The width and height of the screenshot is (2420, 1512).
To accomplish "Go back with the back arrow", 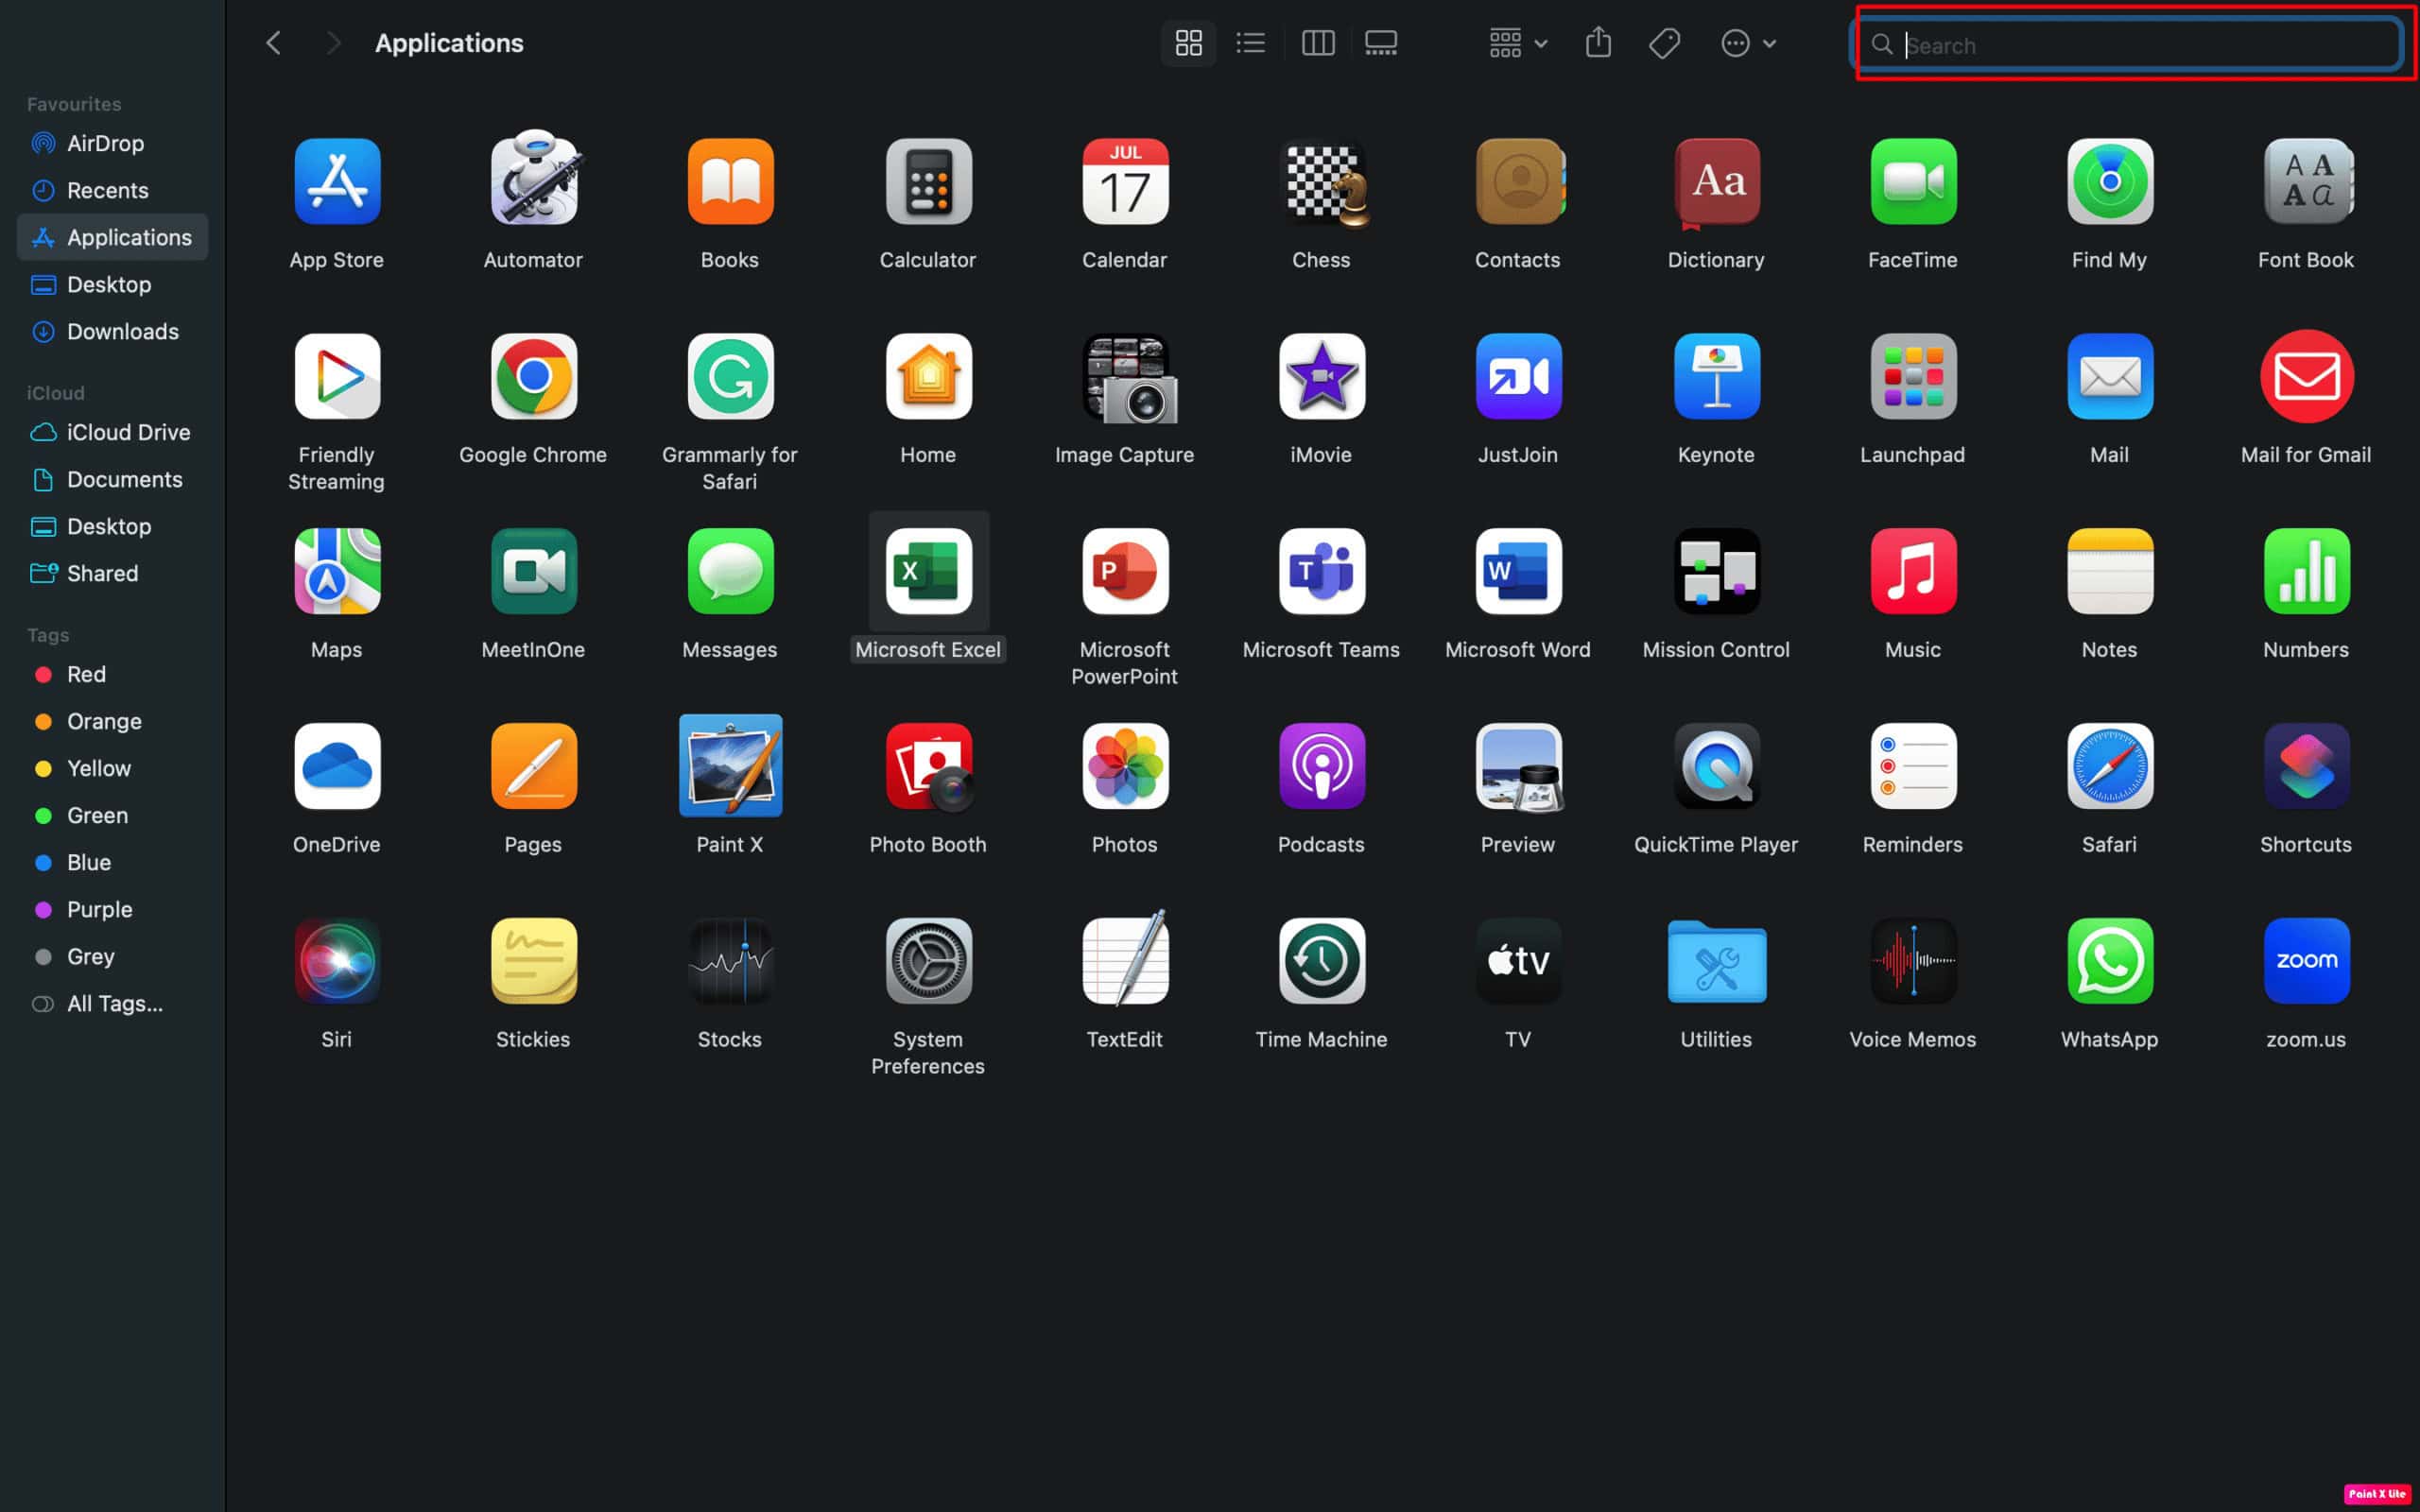I will [x=273, y=43].
